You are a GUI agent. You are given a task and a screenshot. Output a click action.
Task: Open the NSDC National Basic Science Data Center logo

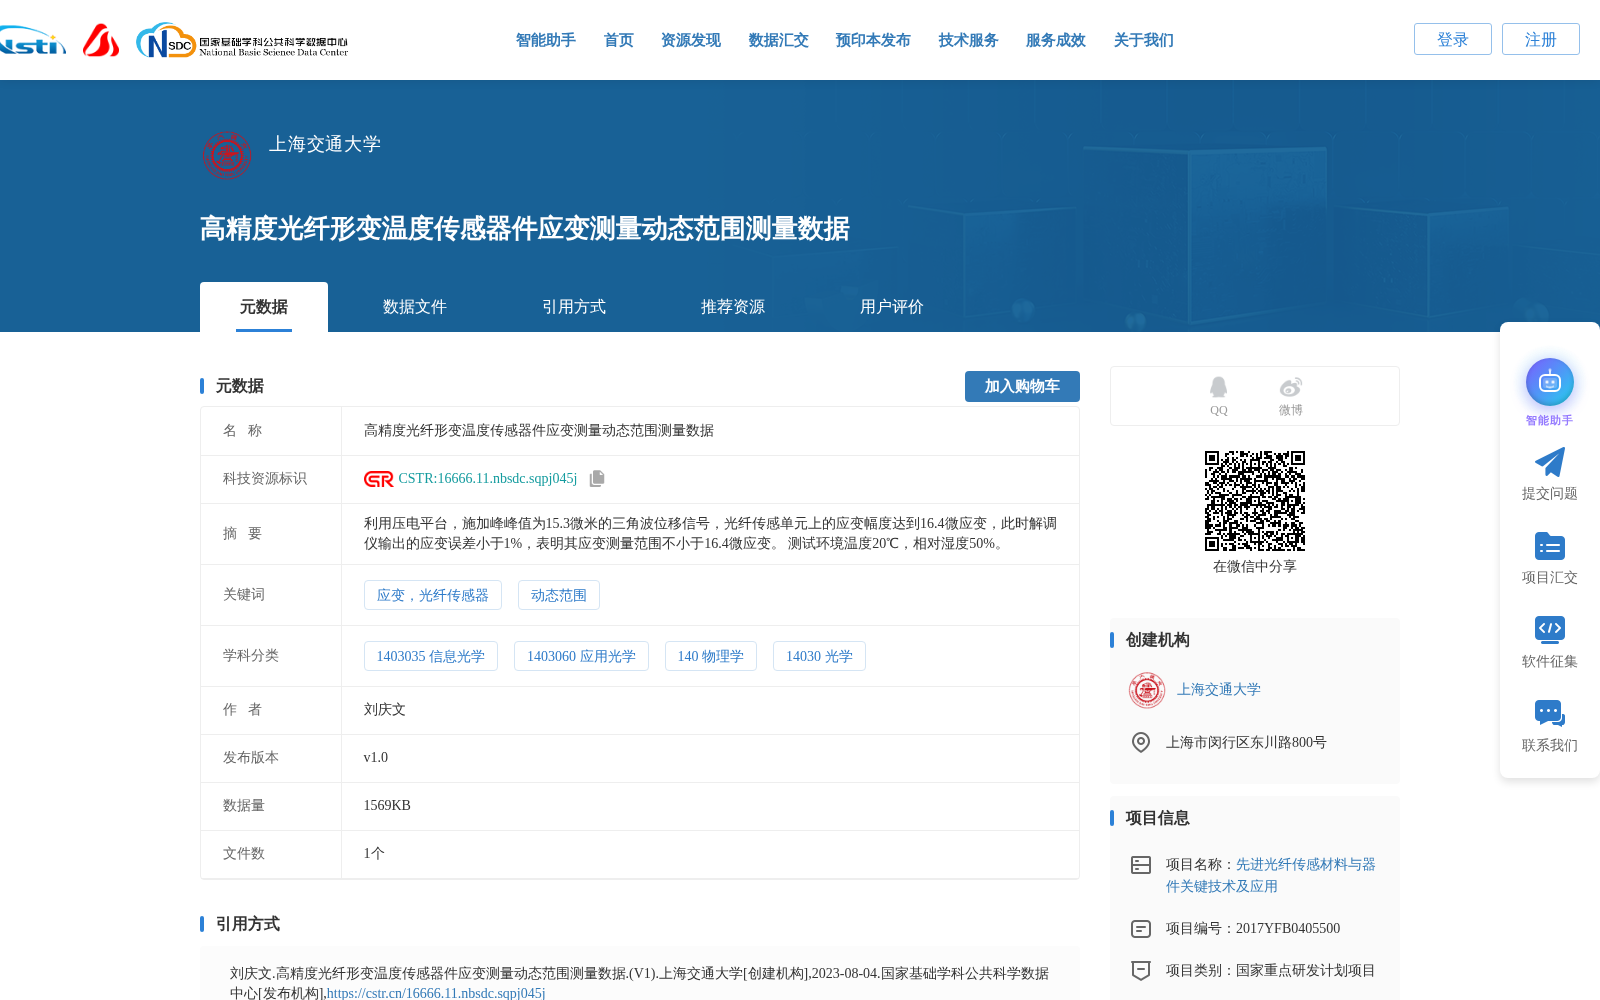click(x=243, y=41)
